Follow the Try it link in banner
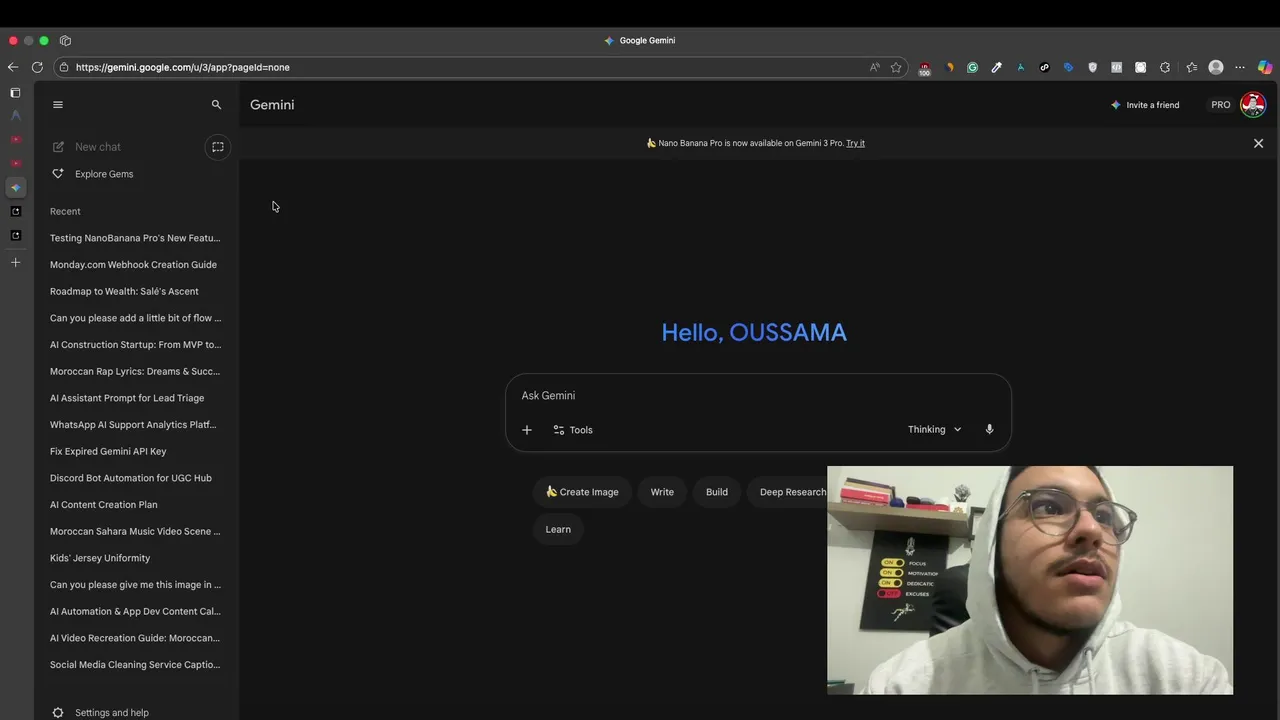This screenshot has width=1280, height=720. pos(855,143)
